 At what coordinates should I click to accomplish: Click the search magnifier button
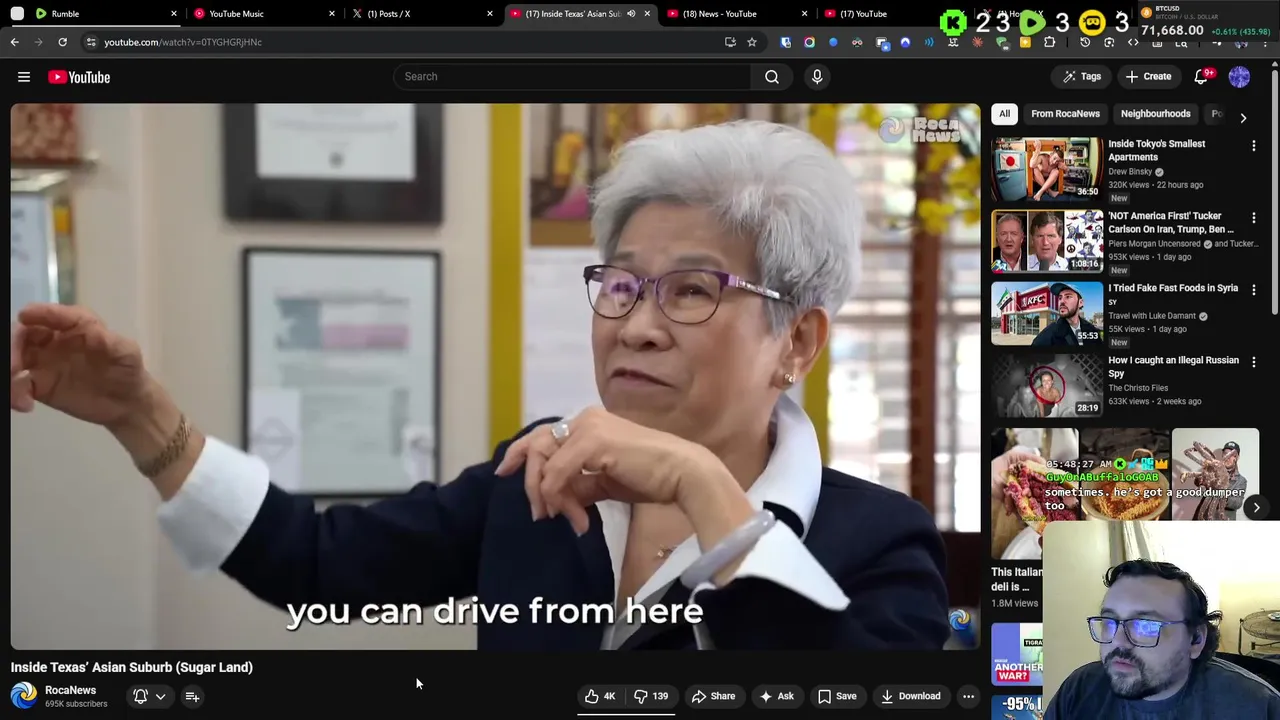point(772,76)
